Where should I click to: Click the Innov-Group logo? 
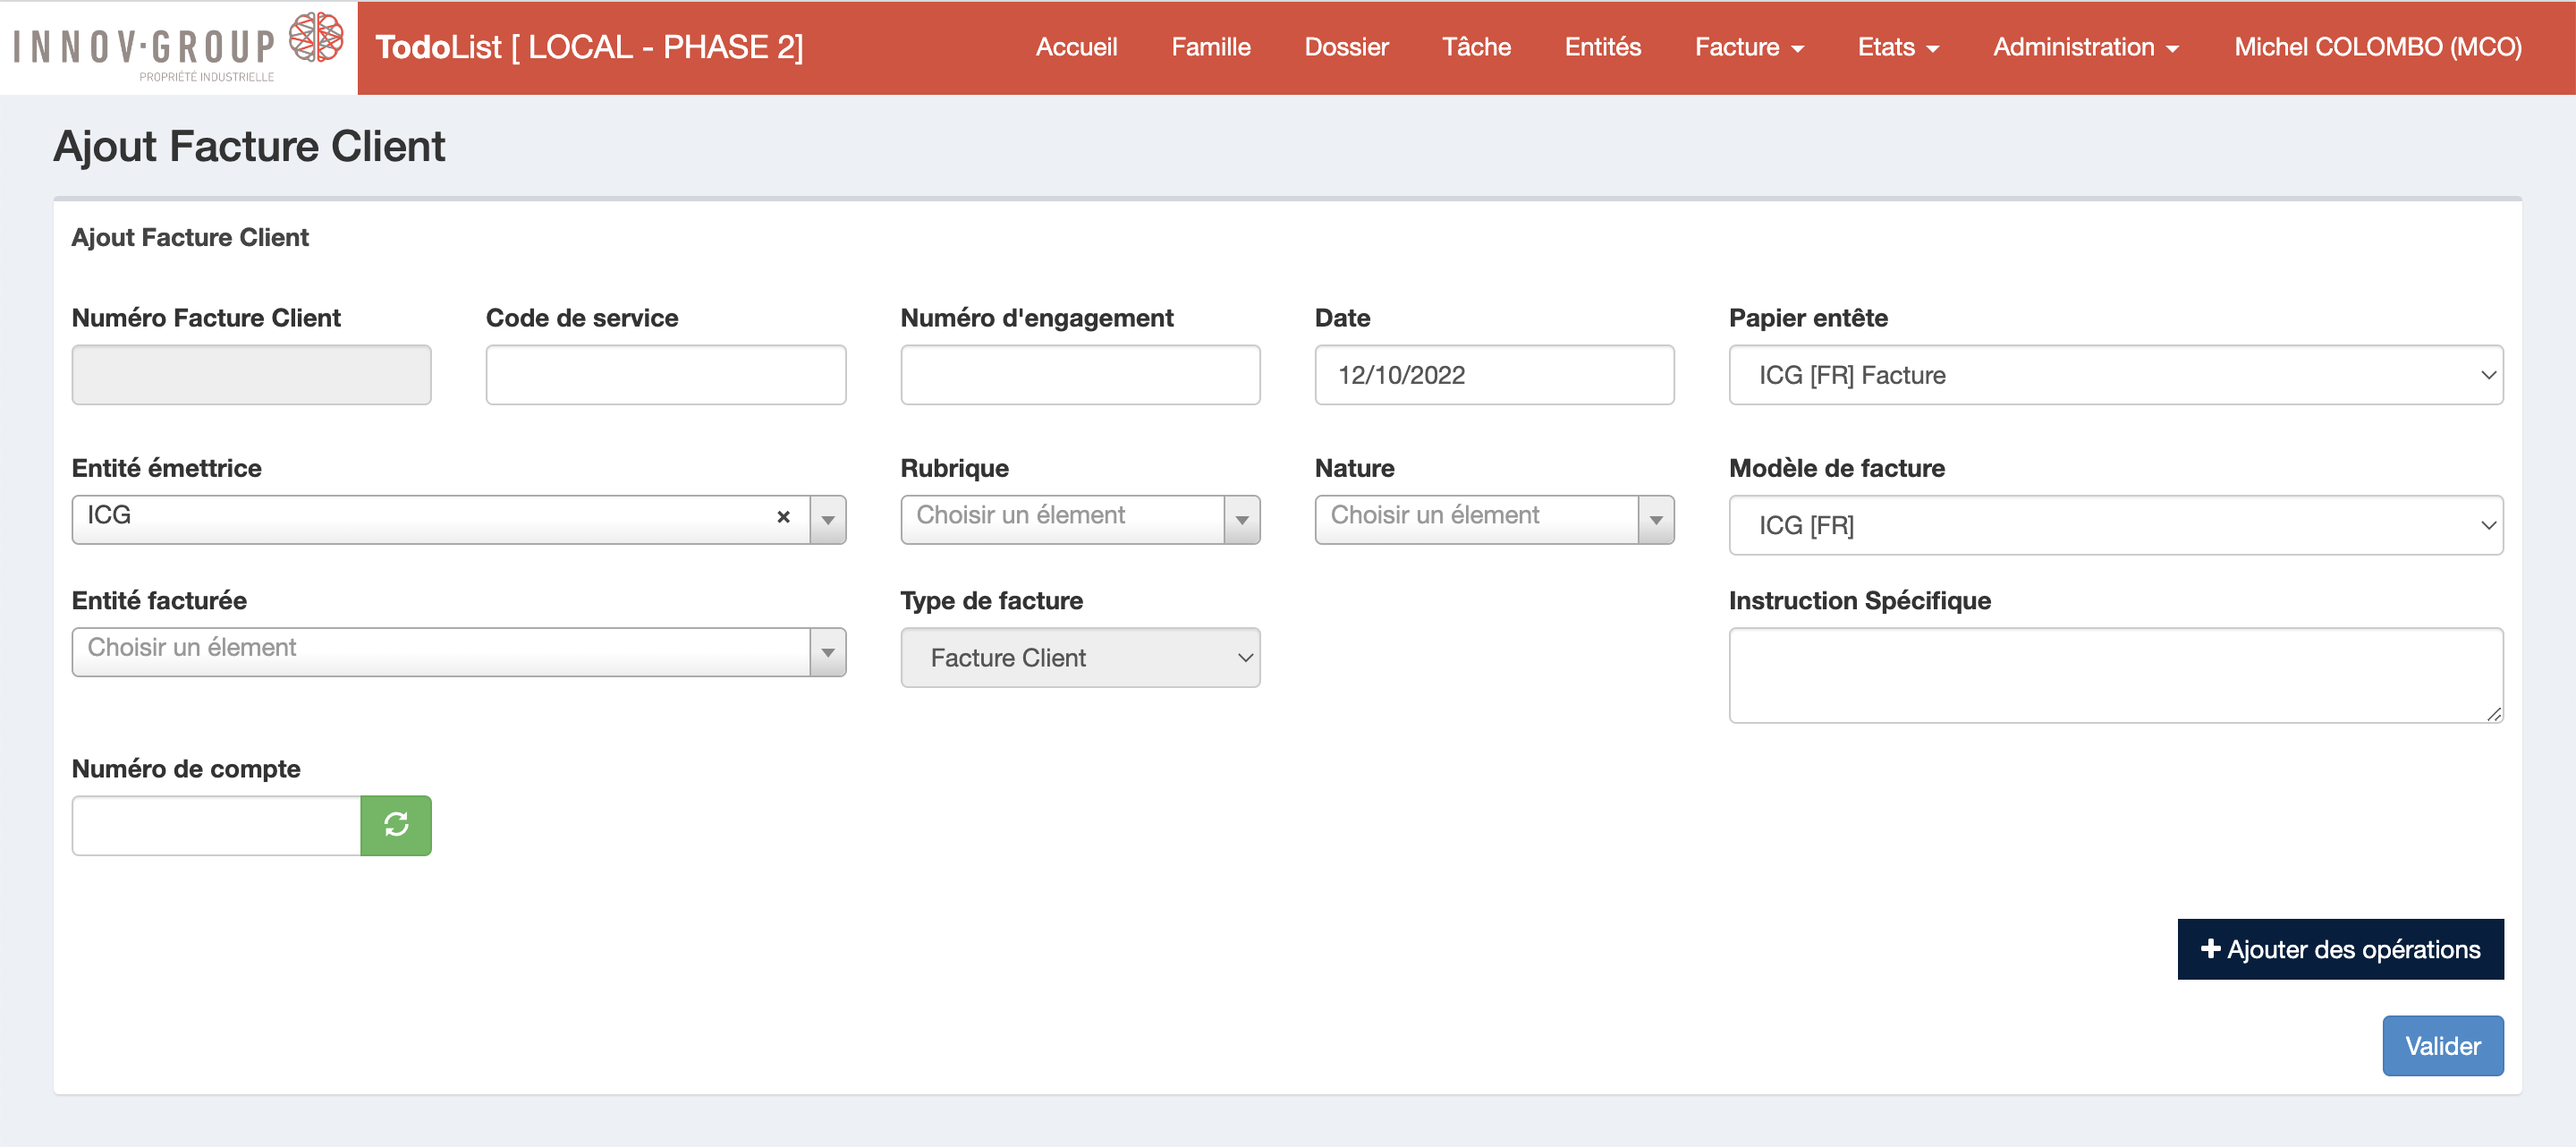point(178,47)
